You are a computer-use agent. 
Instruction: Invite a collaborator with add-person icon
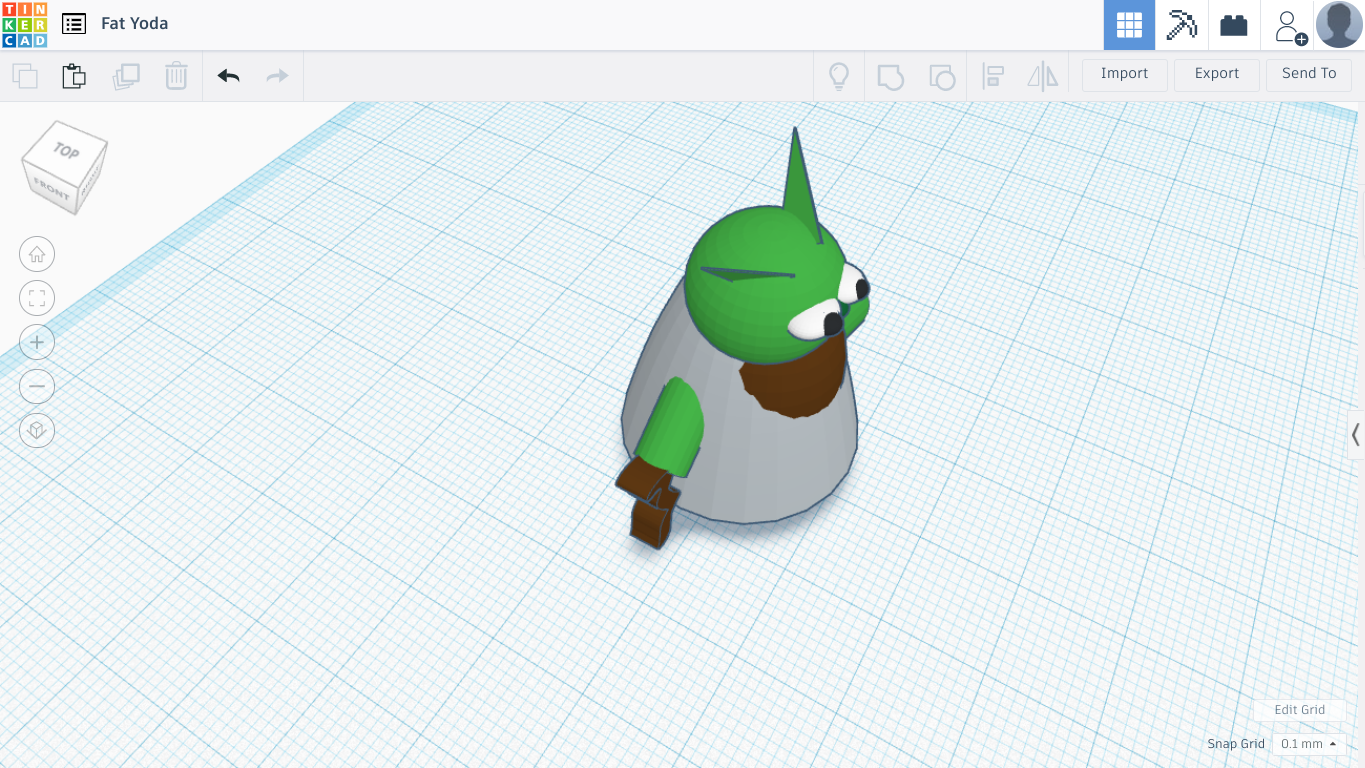coord(1289,26)
